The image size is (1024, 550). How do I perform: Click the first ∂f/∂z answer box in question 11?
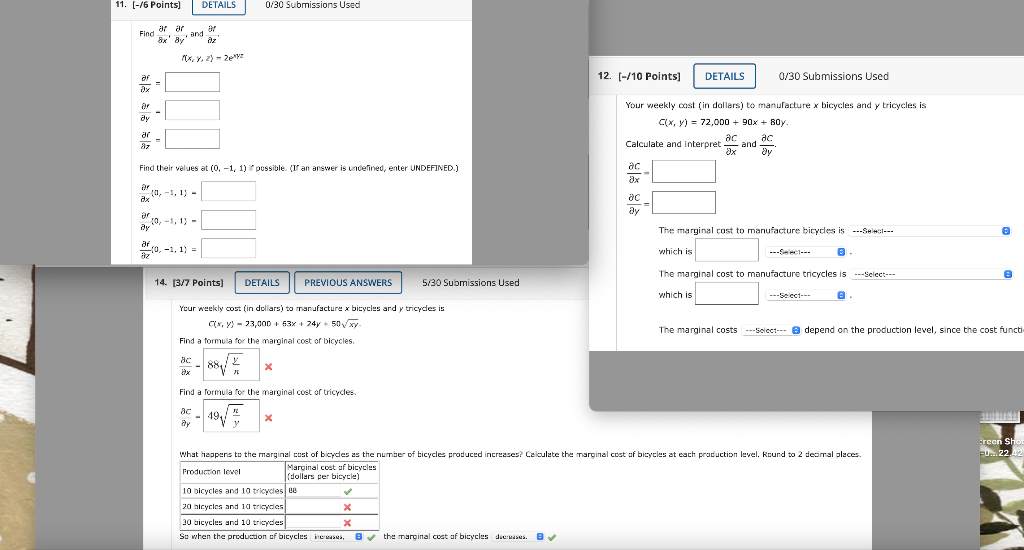click(193, 139)
